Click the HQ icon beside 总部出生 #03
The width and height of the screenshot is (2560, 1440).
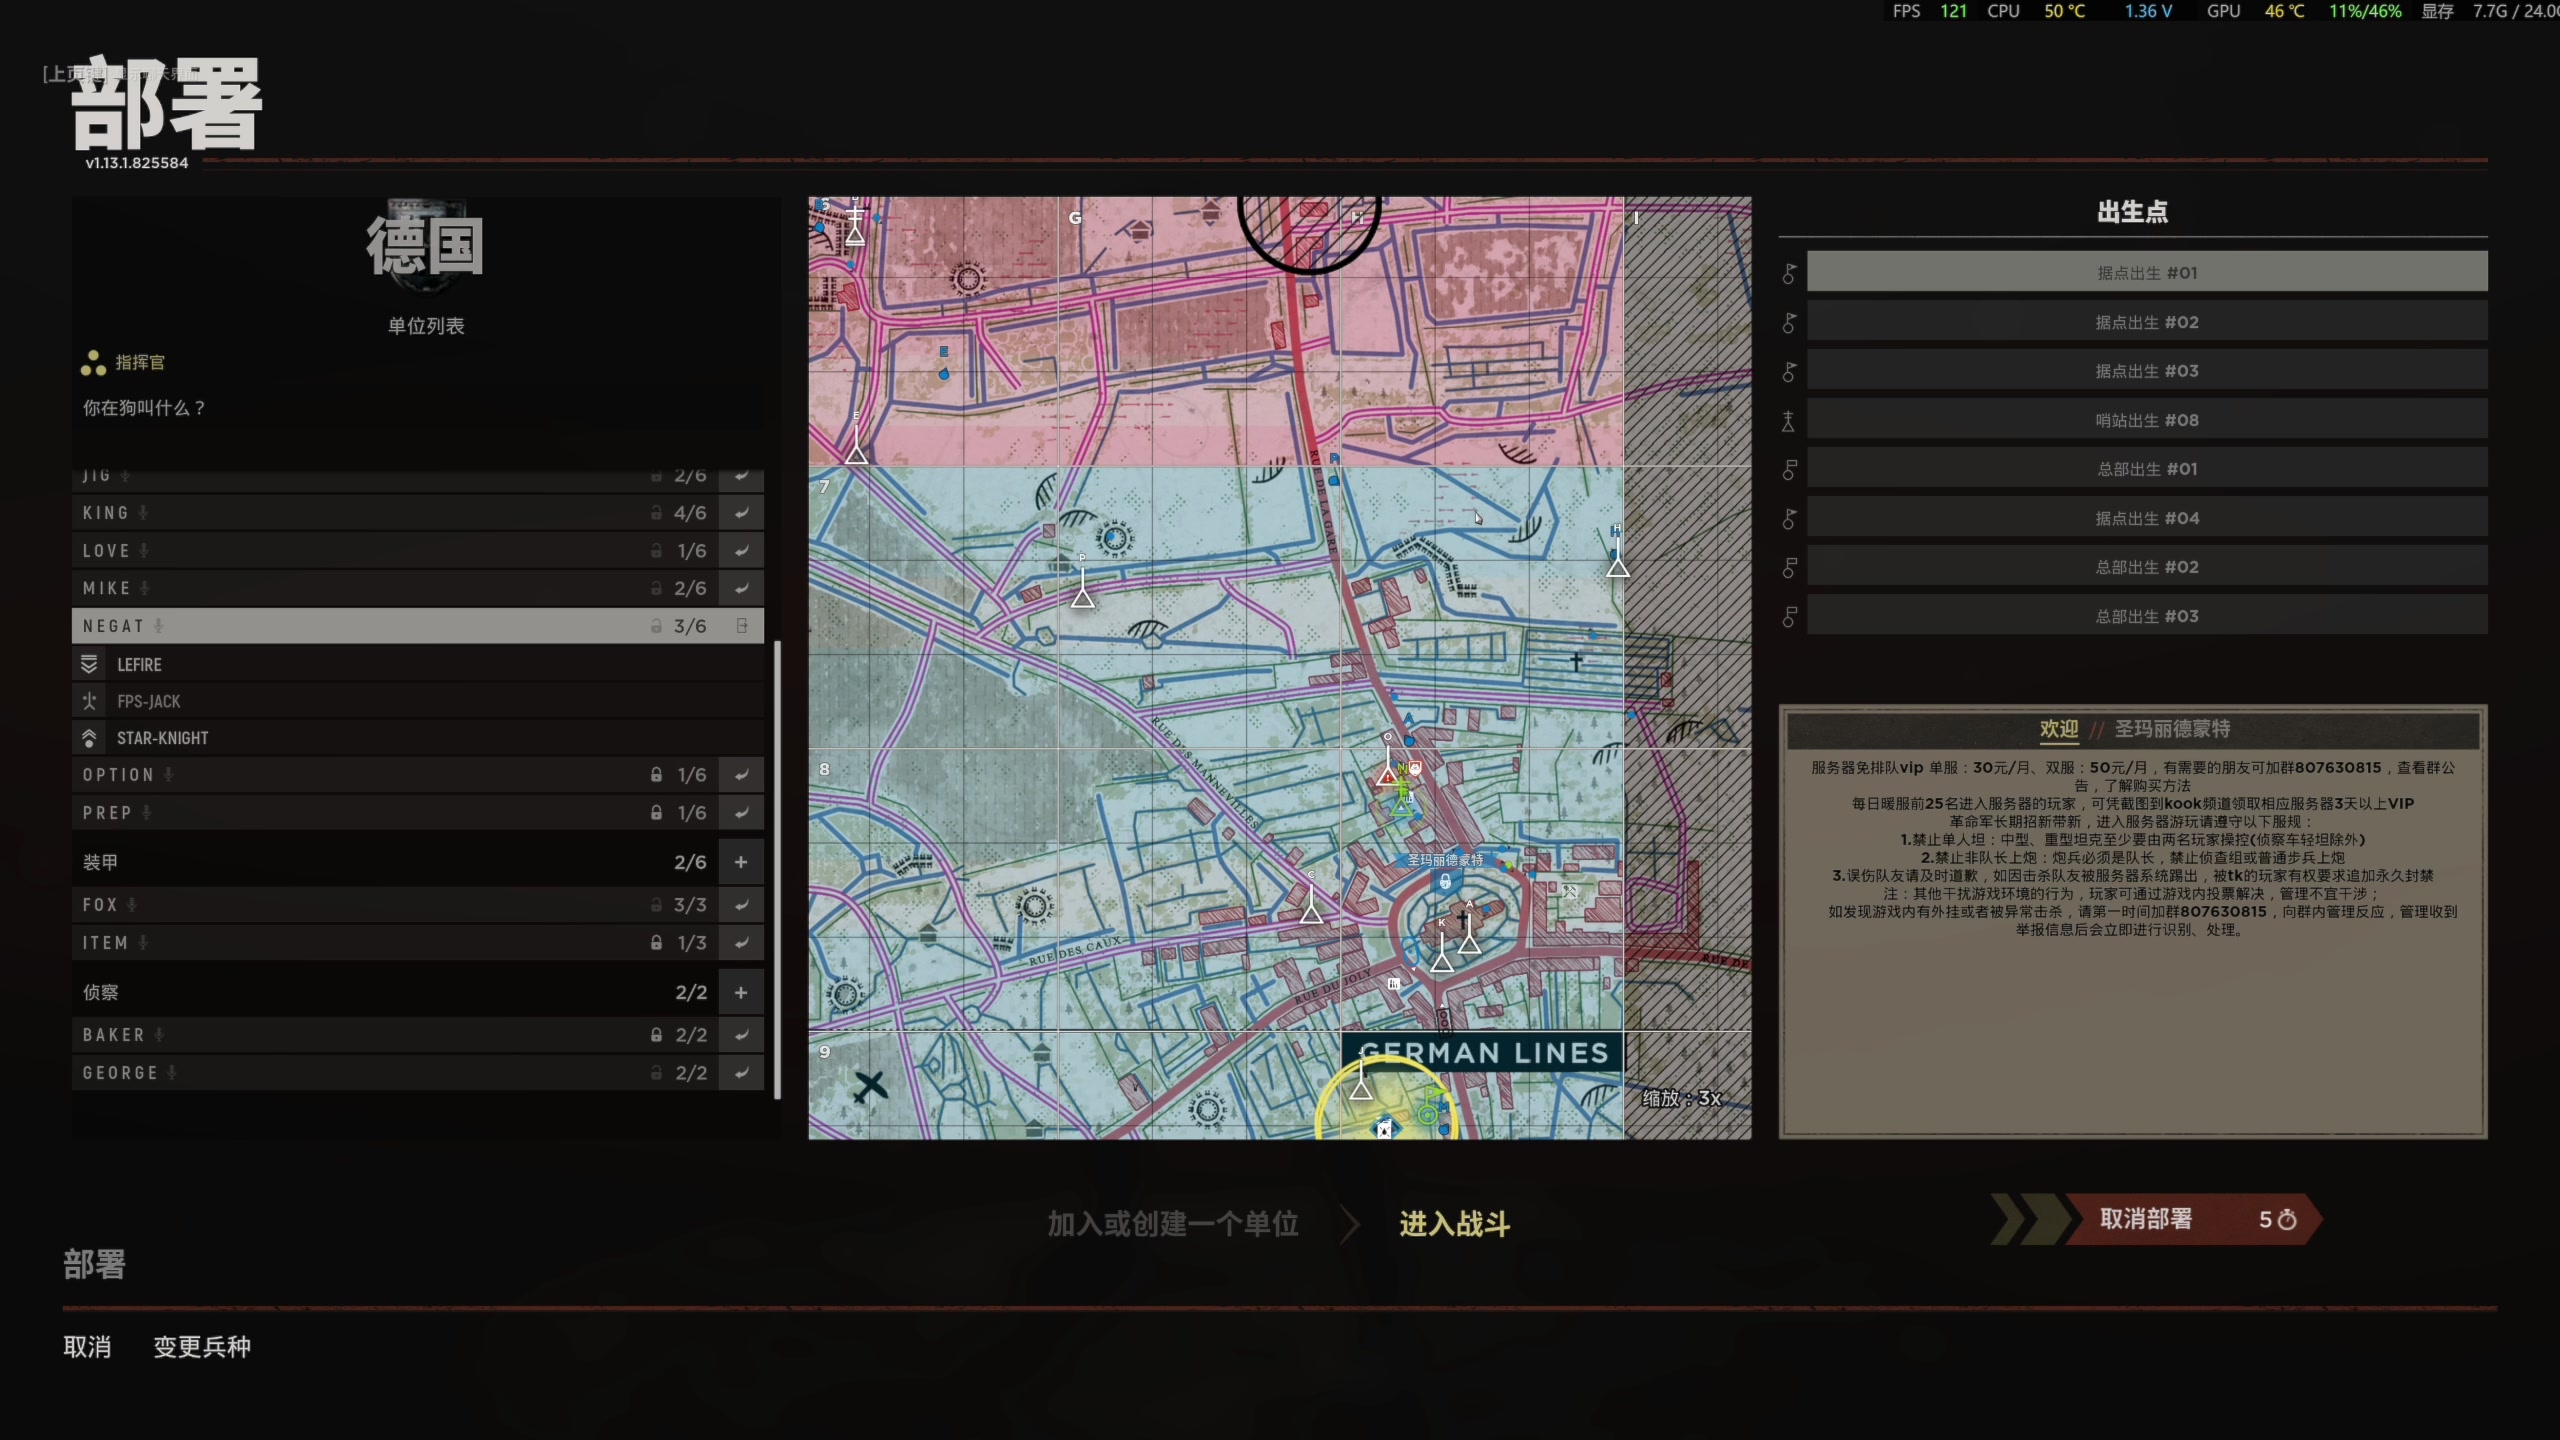click(1789, 616)
